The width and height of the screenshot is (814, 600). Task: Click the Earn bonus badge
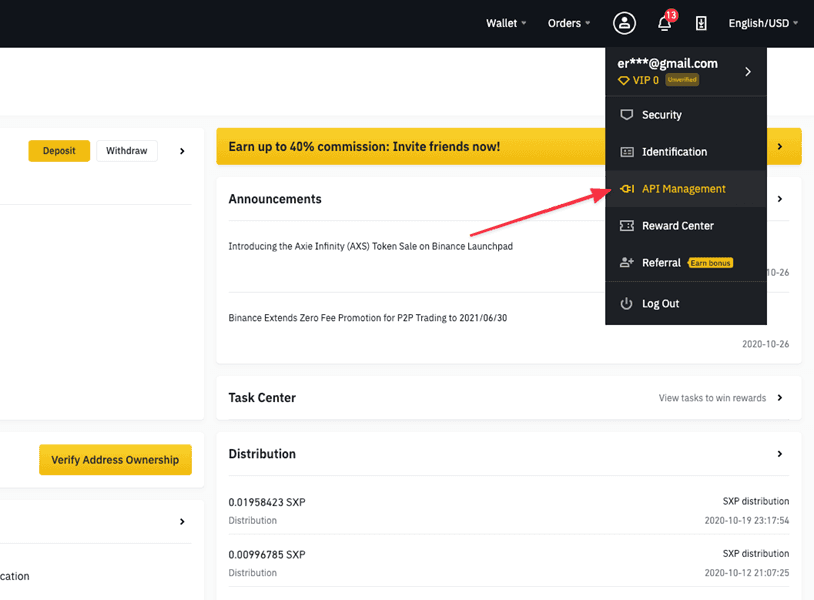point(710,263)
